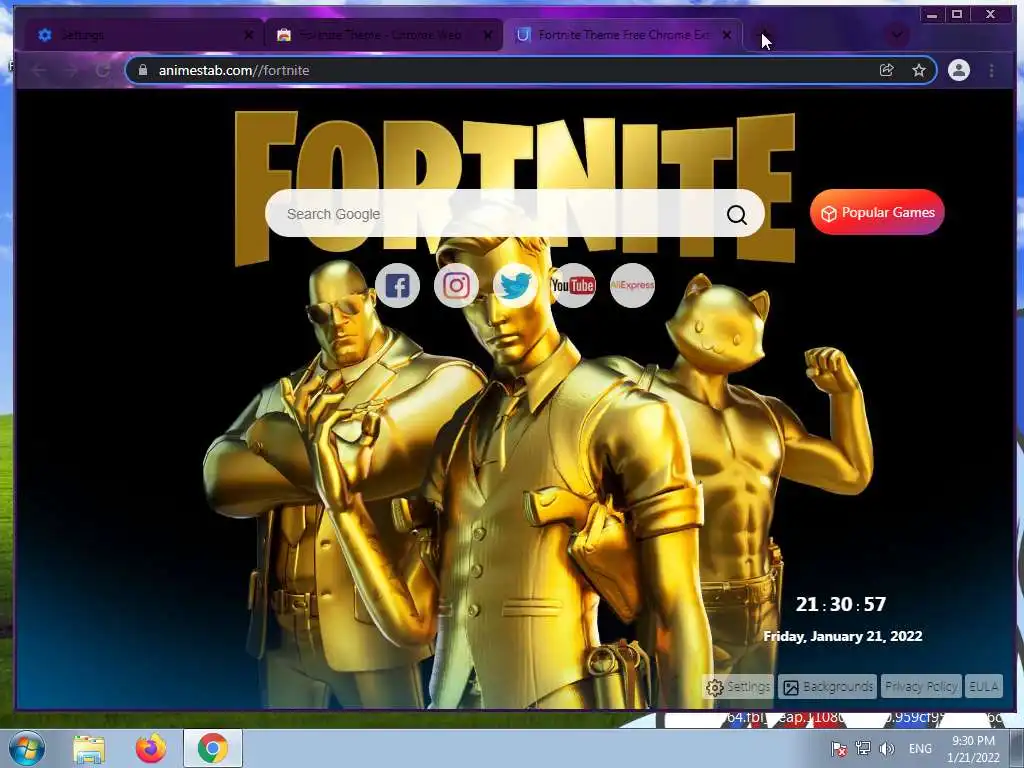Close the Fortnite Theme Free Chrome Ext tab
This screenshot has width=1024, height=768.
point(727,35)
